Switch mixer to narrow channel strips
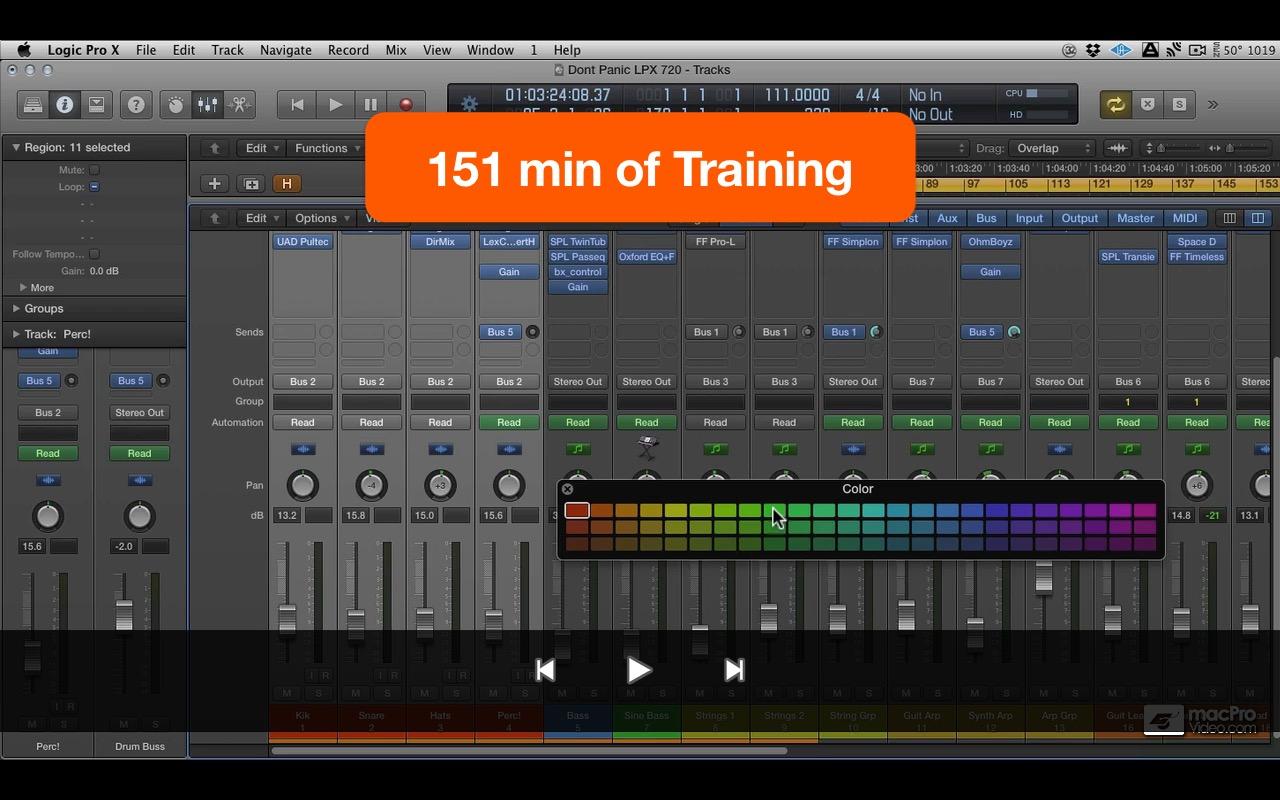1280x800 pixels. click(x=1229, y=218)
